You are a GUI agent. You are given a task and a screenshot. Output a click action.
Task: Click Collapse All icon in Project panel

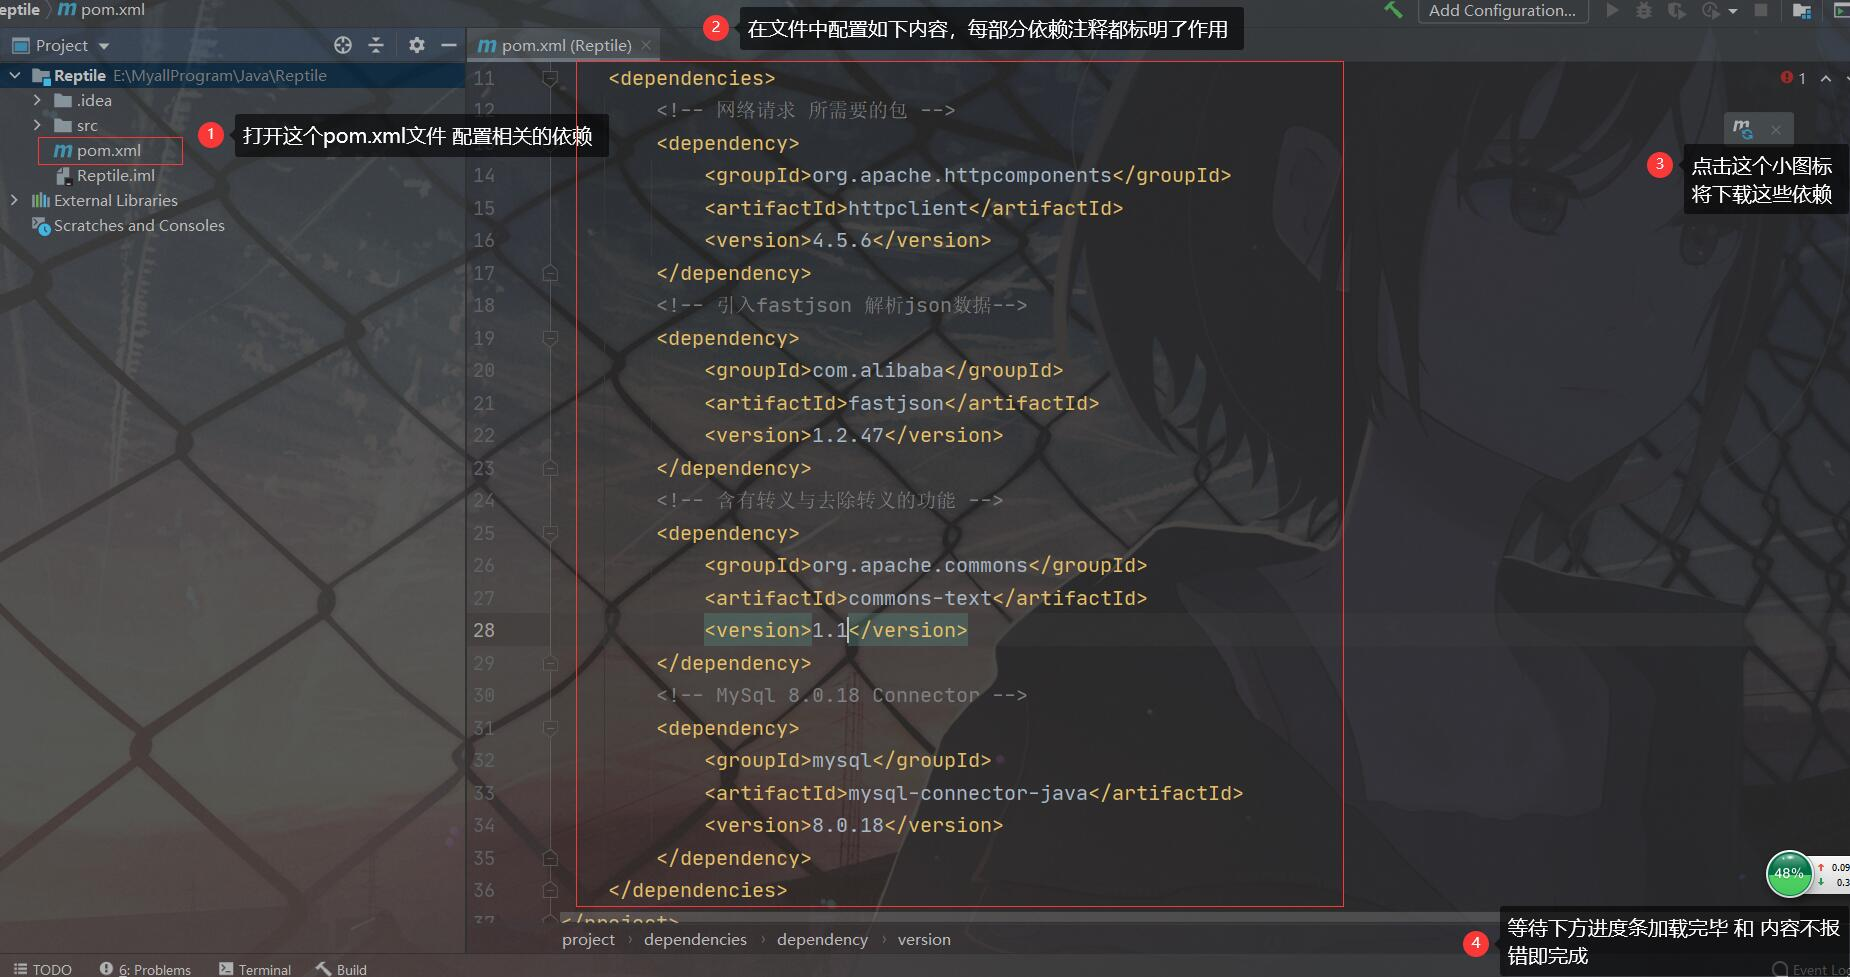[376, 45]
